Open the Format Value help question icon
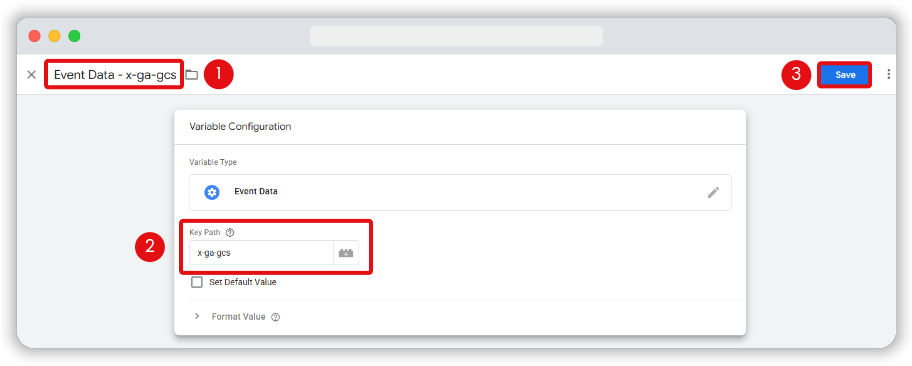The height and width of the screenshot is (366, 912). point(276,317)
